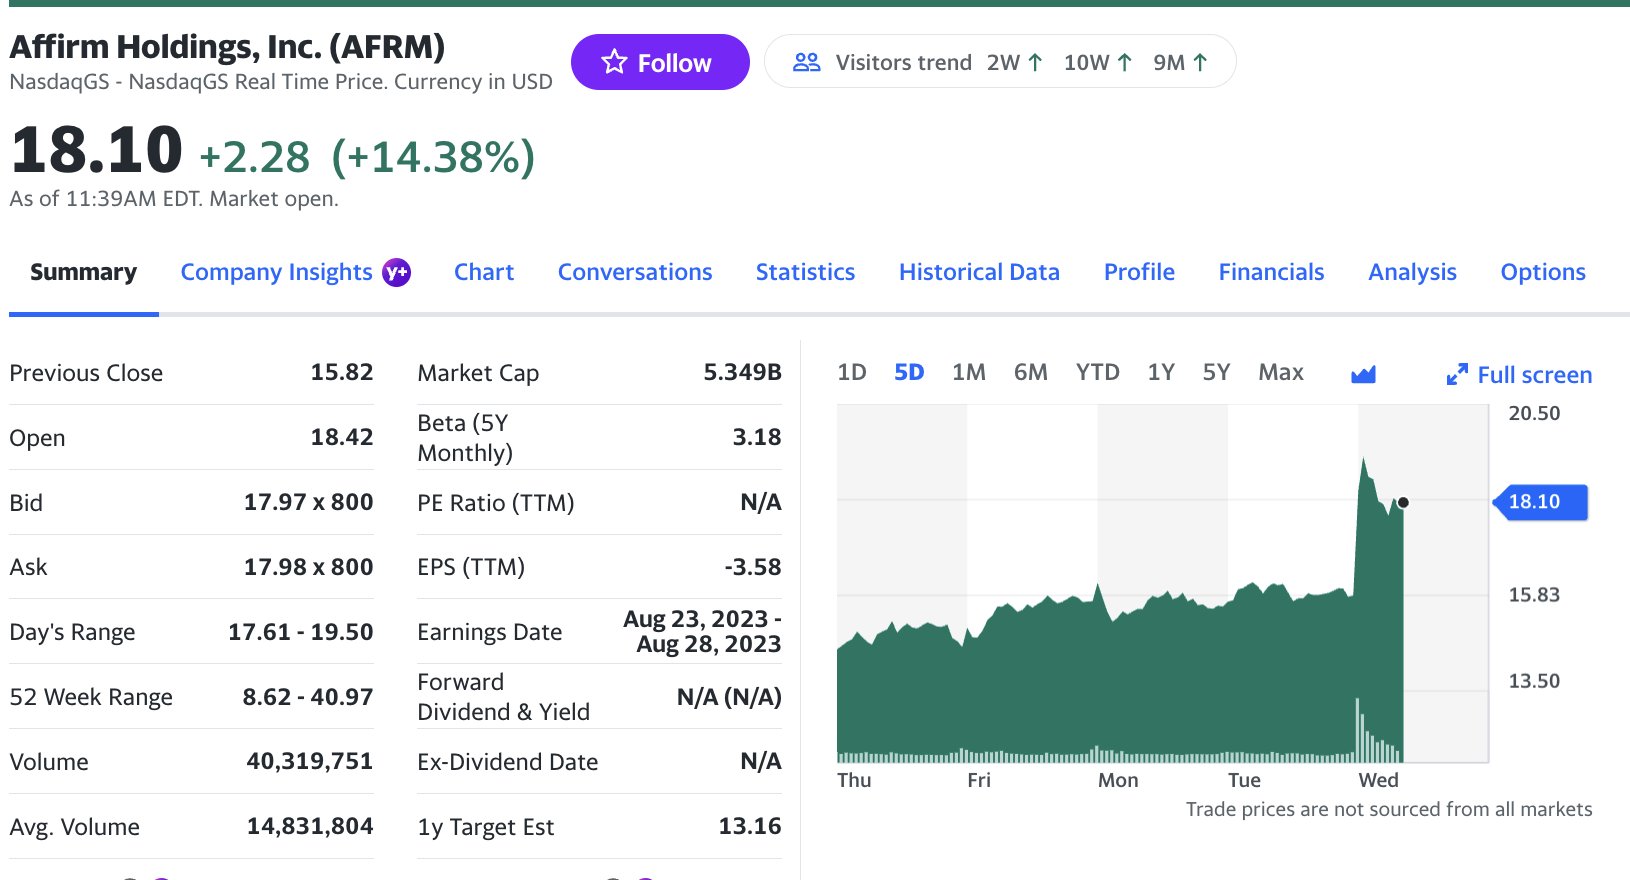Switch to the Analysis tab
Viewport: 1630px width, 880px height.
click(x=1412, y=272)
